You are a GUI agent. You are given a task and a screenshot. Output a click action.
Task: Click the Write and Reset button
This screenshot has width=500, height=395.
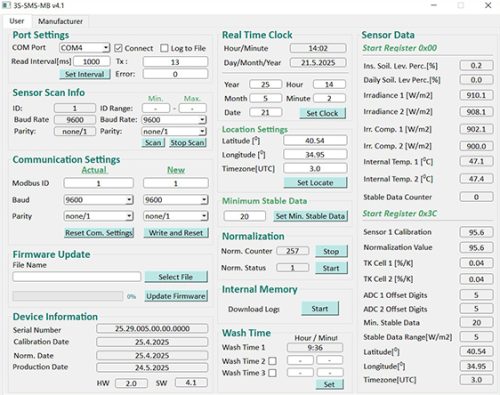click(x=176, y=233)
